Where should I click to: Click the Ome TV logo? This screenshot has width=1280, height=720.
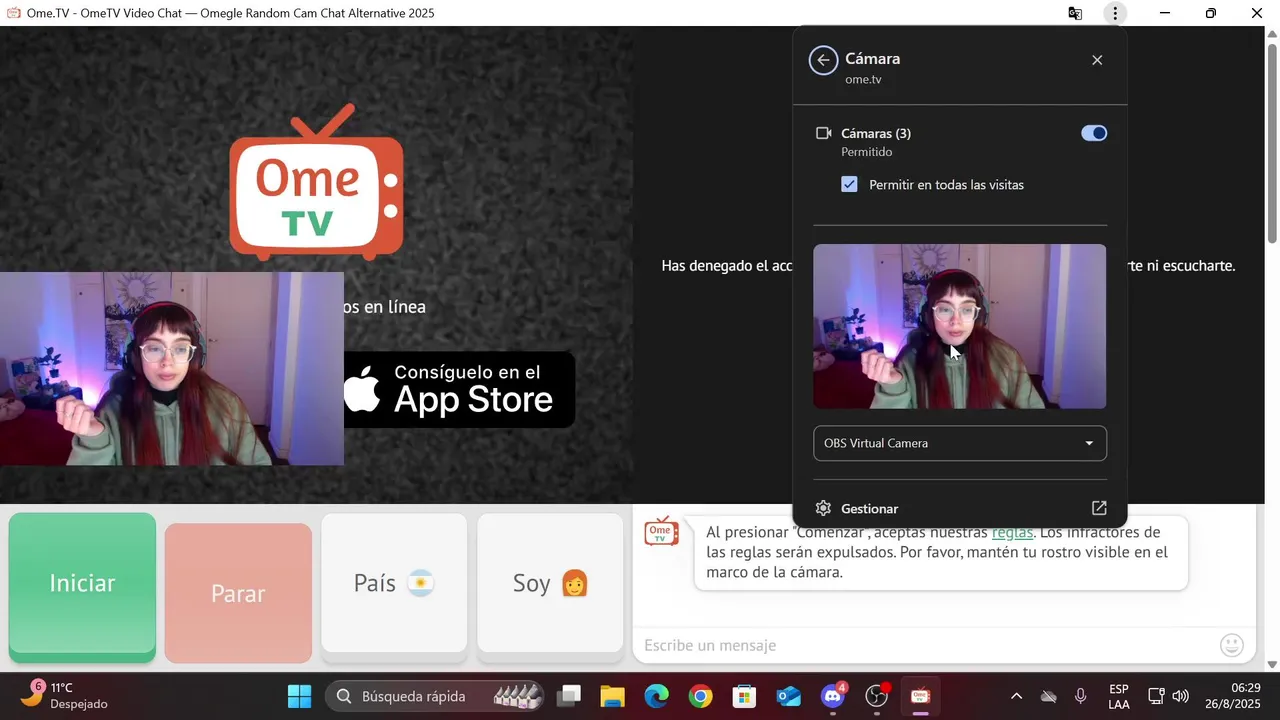tap(316, 182)
